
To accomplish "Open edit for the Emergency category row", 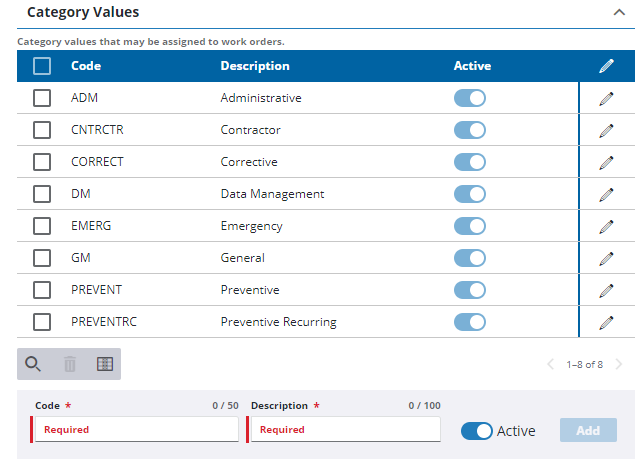I will 606,226.
